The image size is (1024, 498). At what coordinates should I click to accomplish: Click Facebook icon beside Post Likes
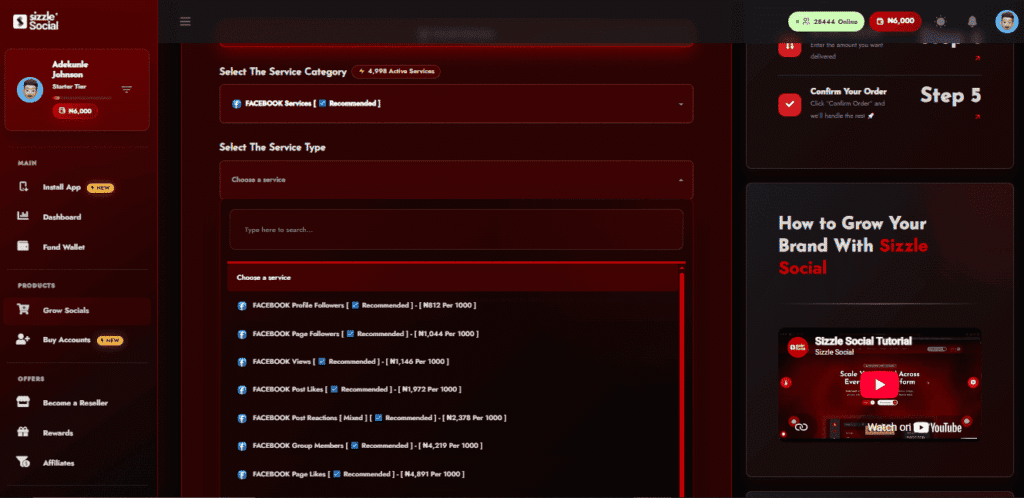(242, 390)
